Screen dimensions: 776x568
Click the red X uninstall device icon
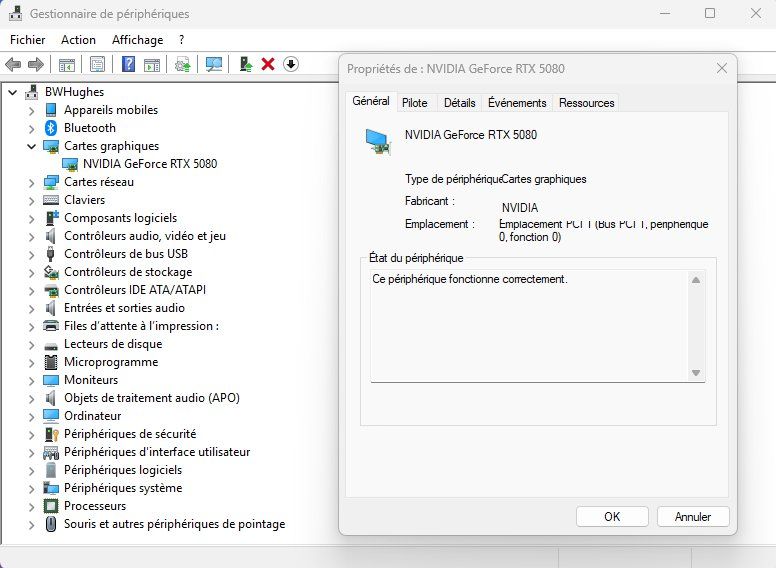[268, 64]
